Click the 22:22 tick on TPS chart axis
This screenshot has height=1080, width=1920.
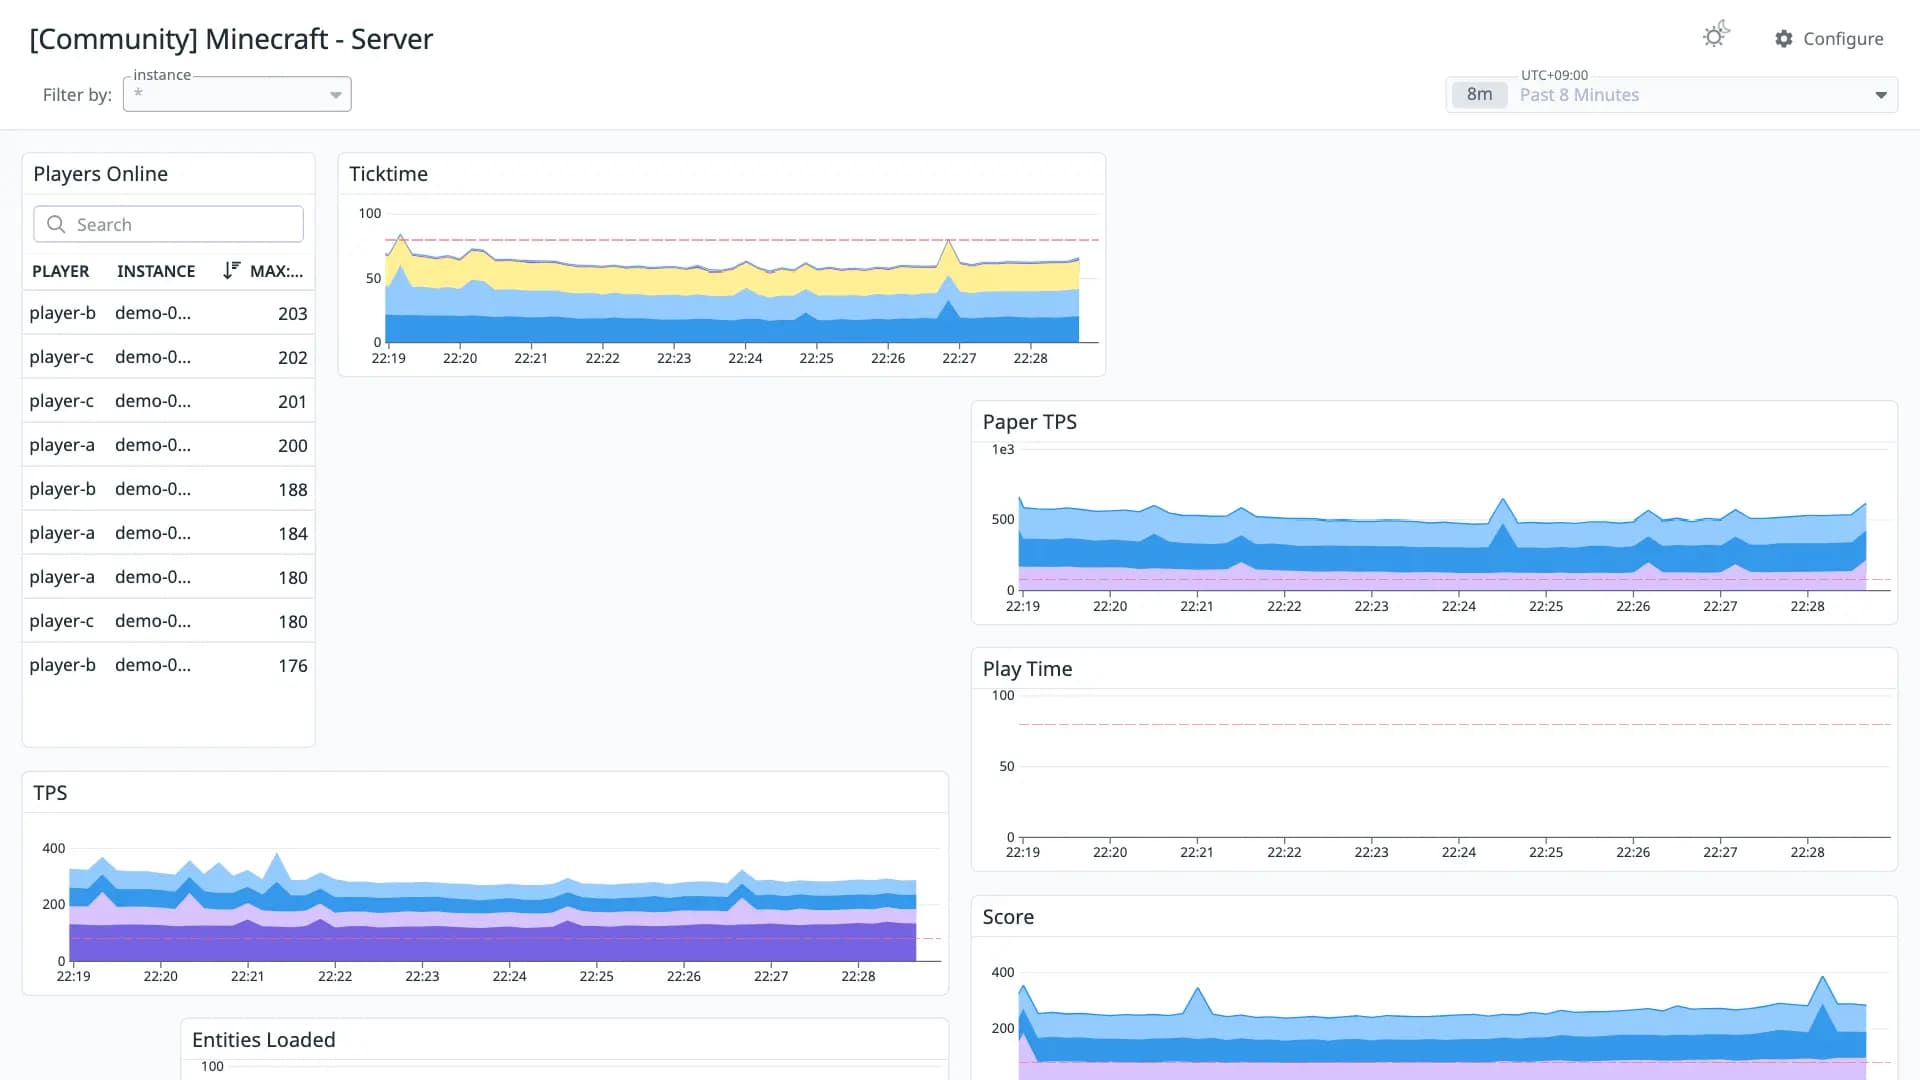click(335, 976)
